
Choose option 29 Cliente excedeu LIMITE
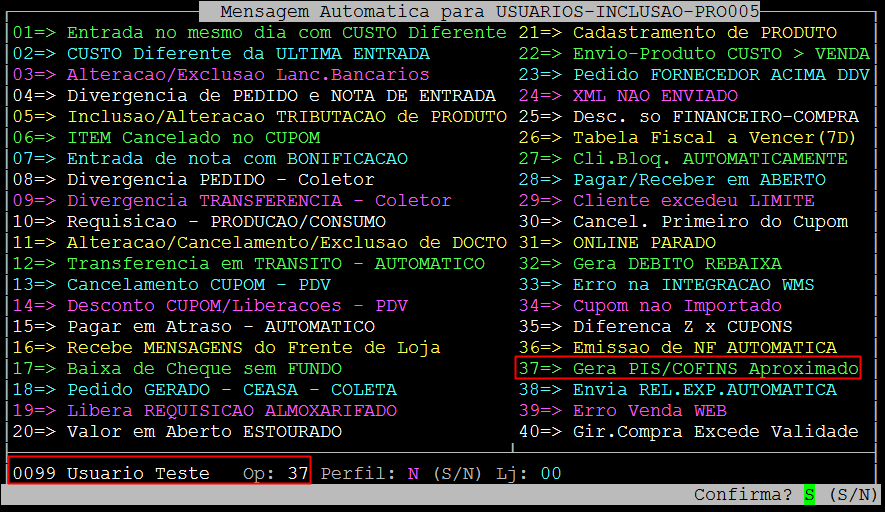tap(651, 201)
